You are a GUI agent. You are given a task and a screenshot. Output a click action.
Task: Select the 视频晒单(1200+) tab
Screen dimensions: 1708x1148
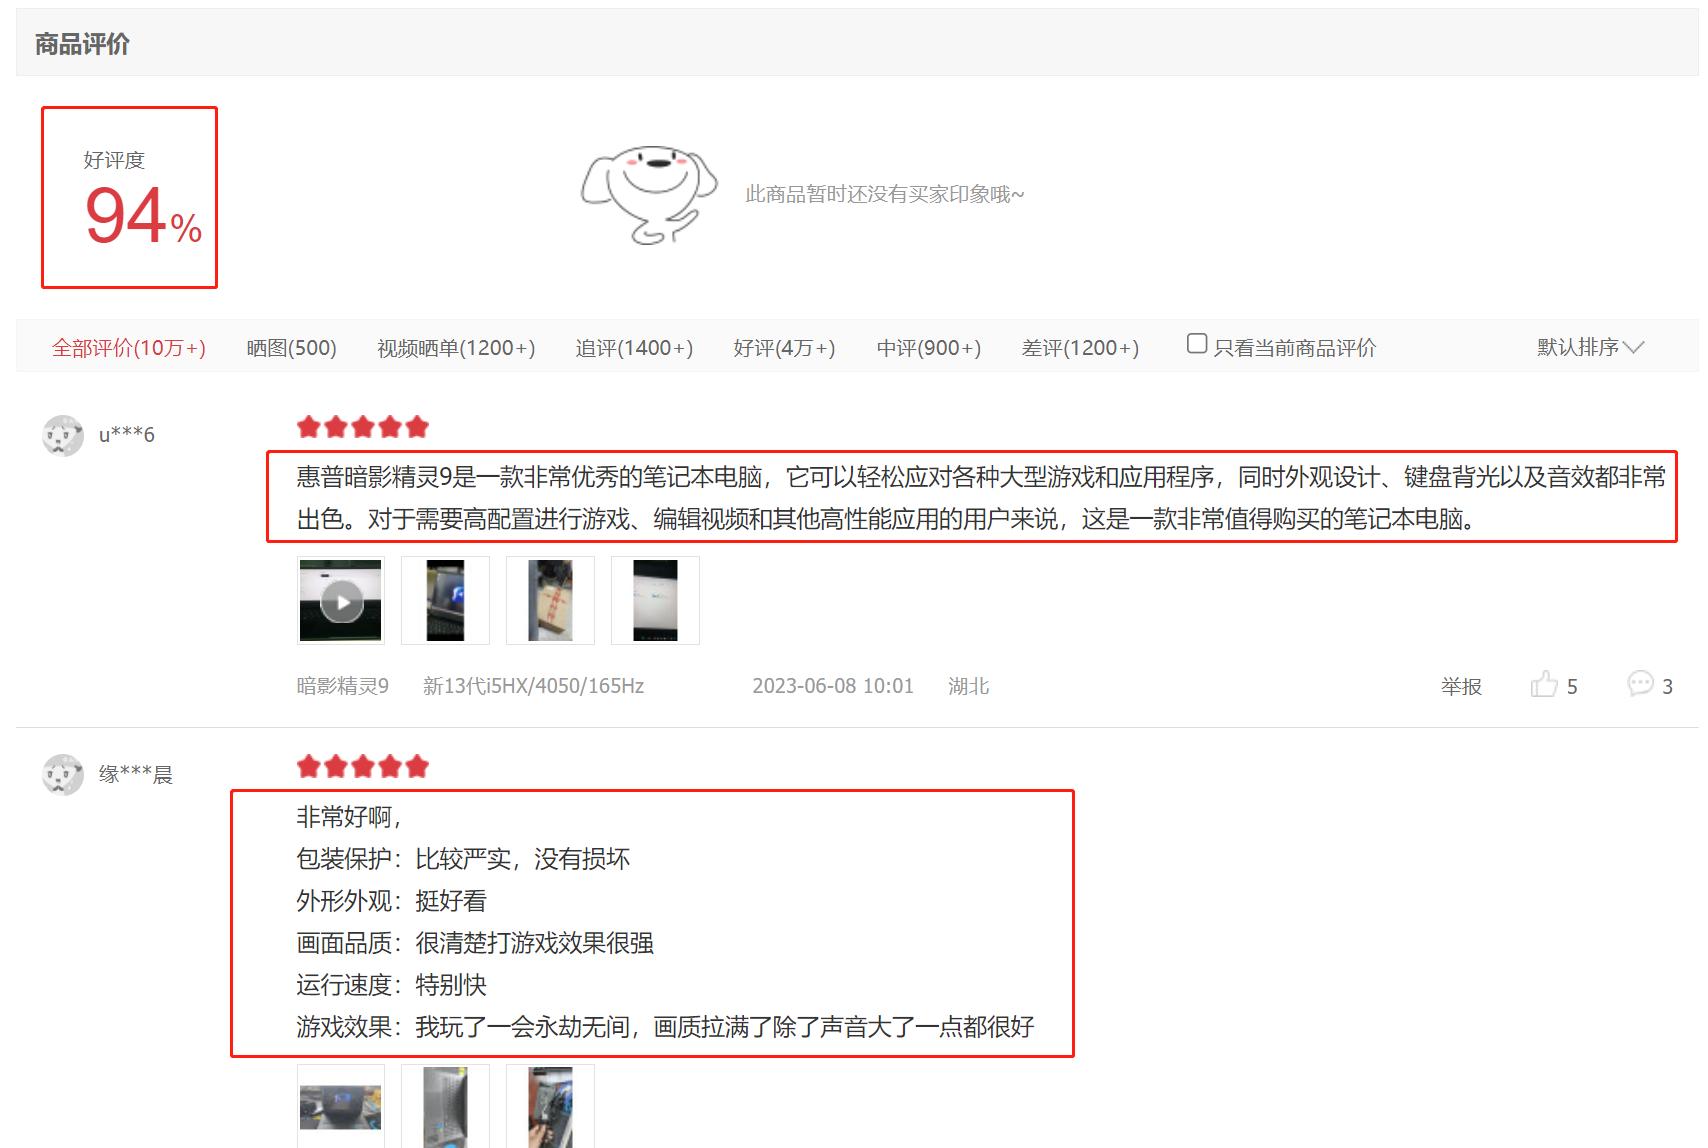[x=456, y=347]
